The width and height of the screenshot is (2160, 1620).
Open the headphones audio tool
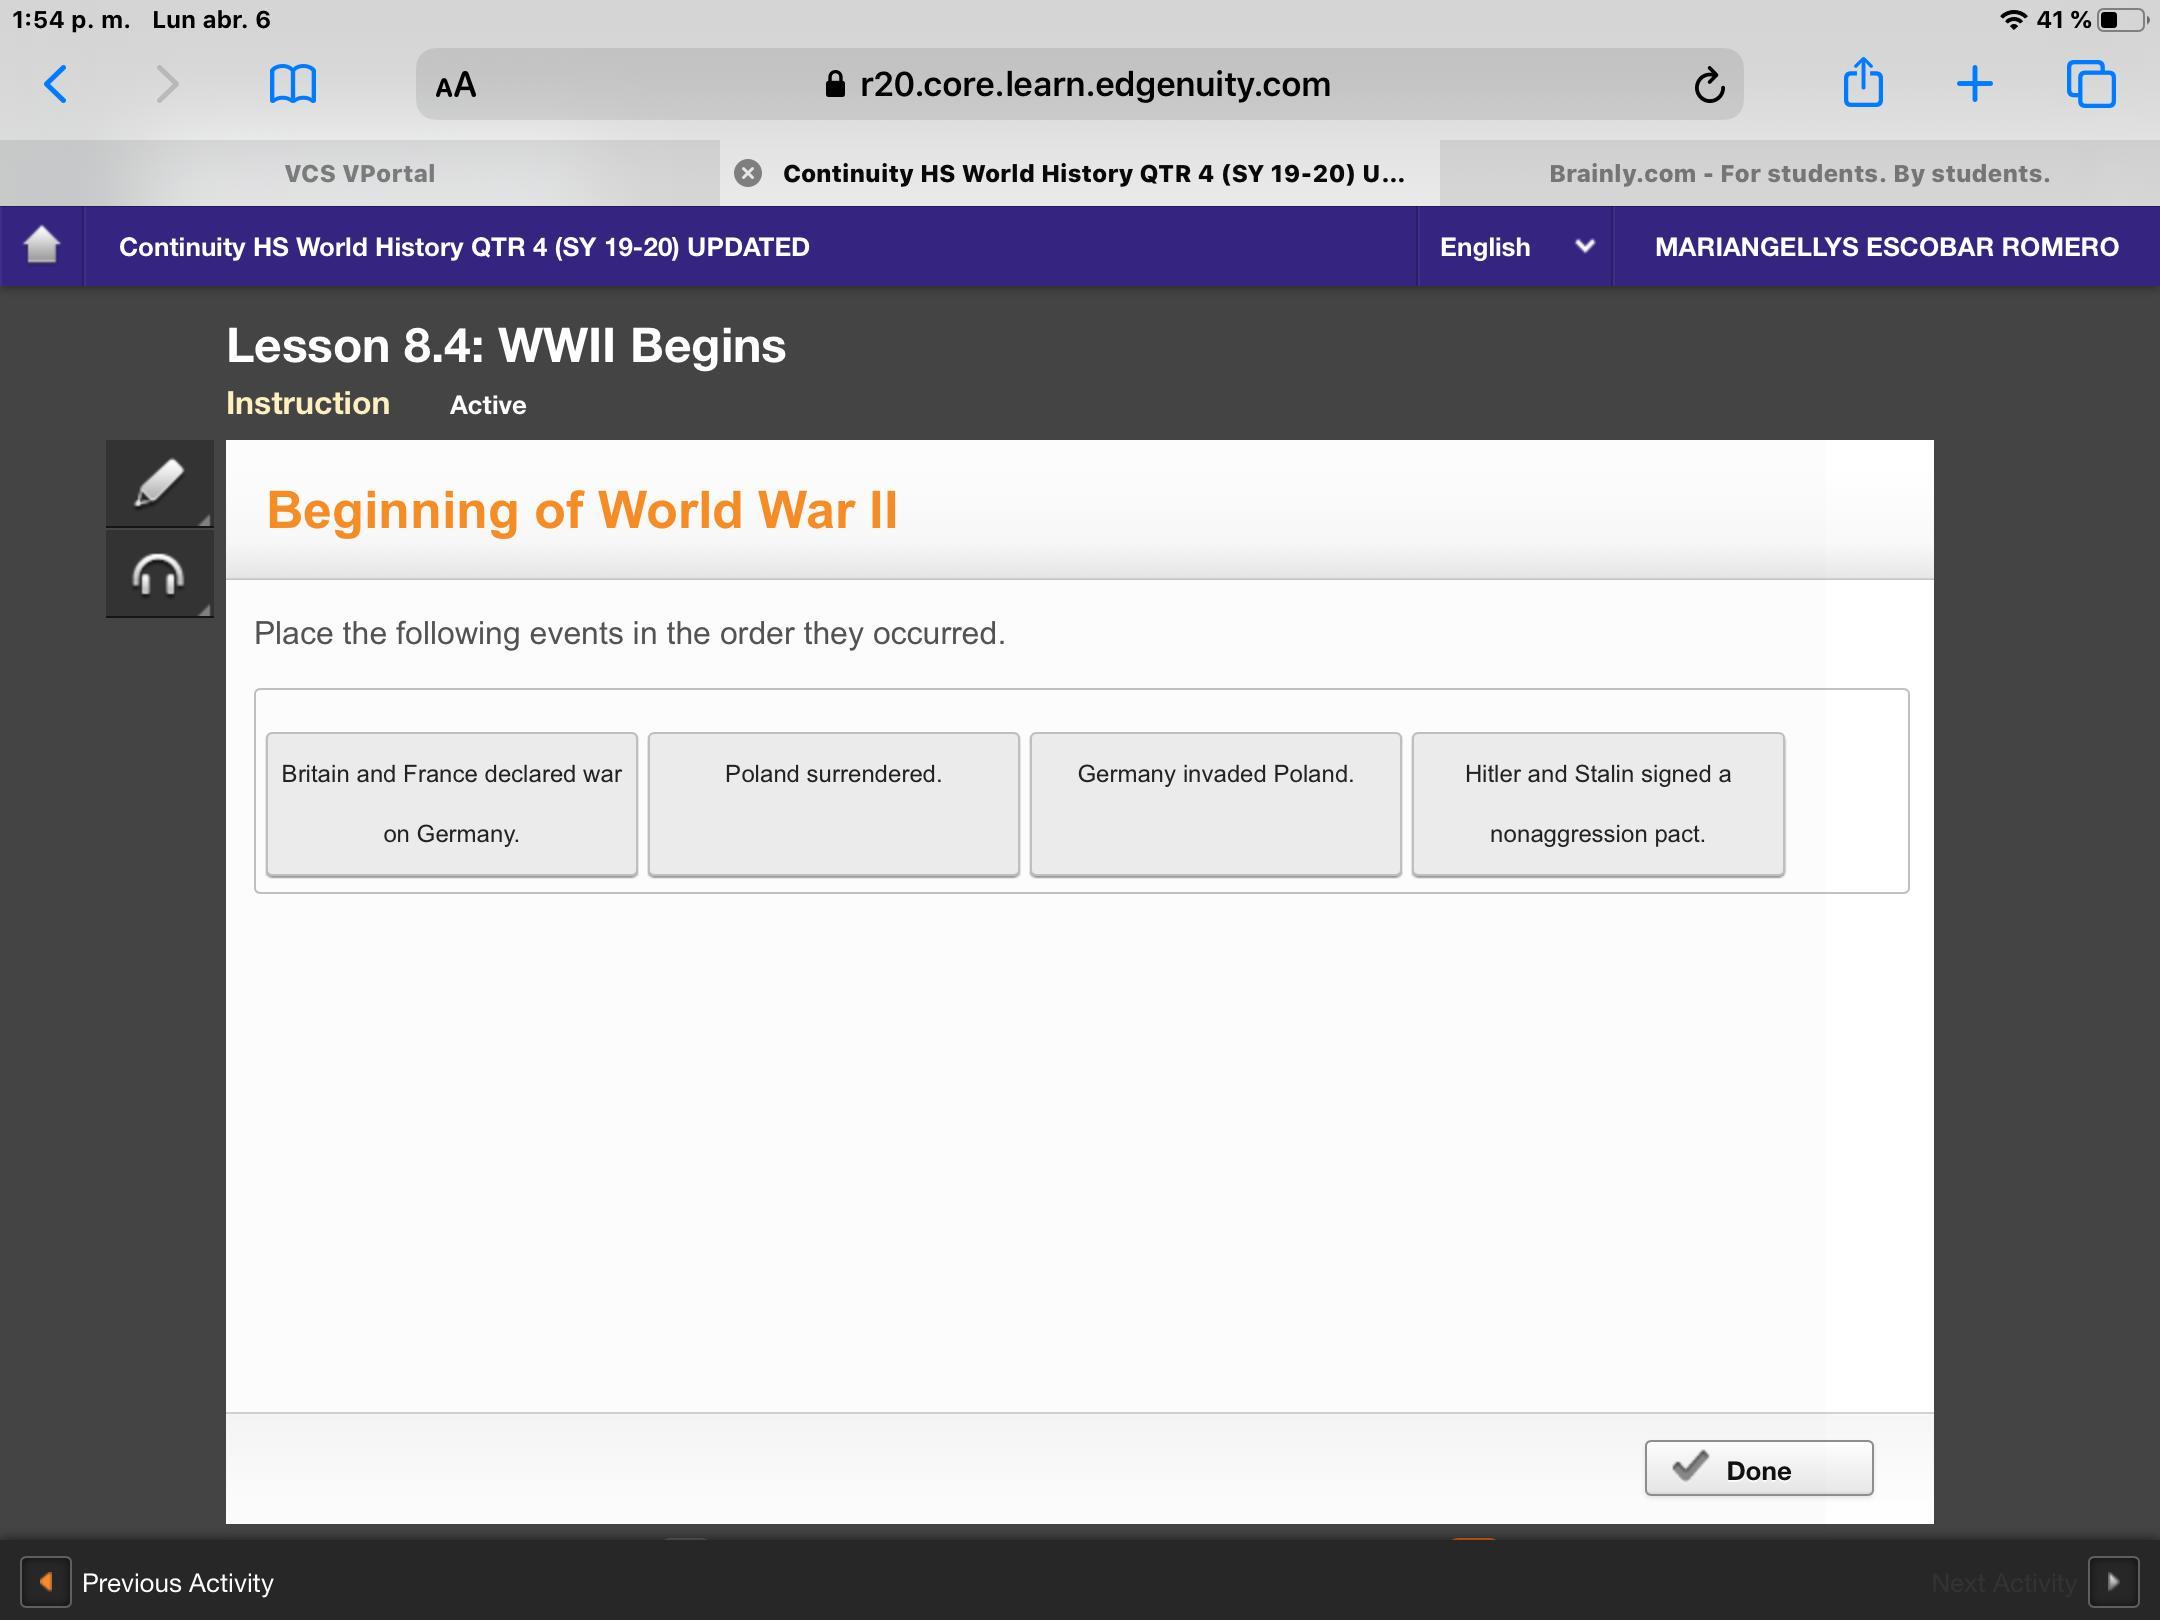click(x=159, y=575)
